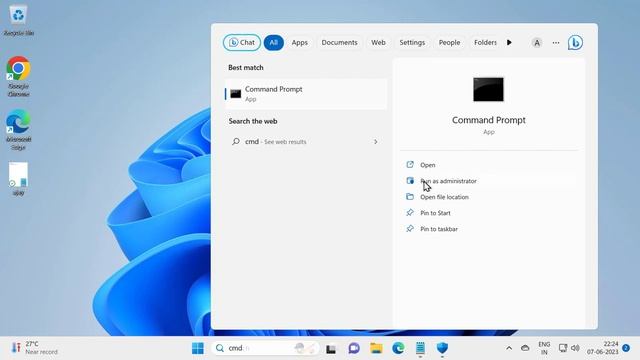Select the Command Prompt best match result
Image resolution: width=640 pixels, height=360 pixels.
point(306,94)
